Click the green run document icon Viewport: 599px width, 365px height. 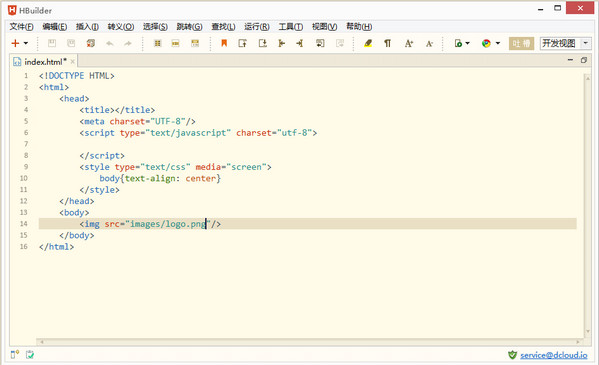point(458,43)
